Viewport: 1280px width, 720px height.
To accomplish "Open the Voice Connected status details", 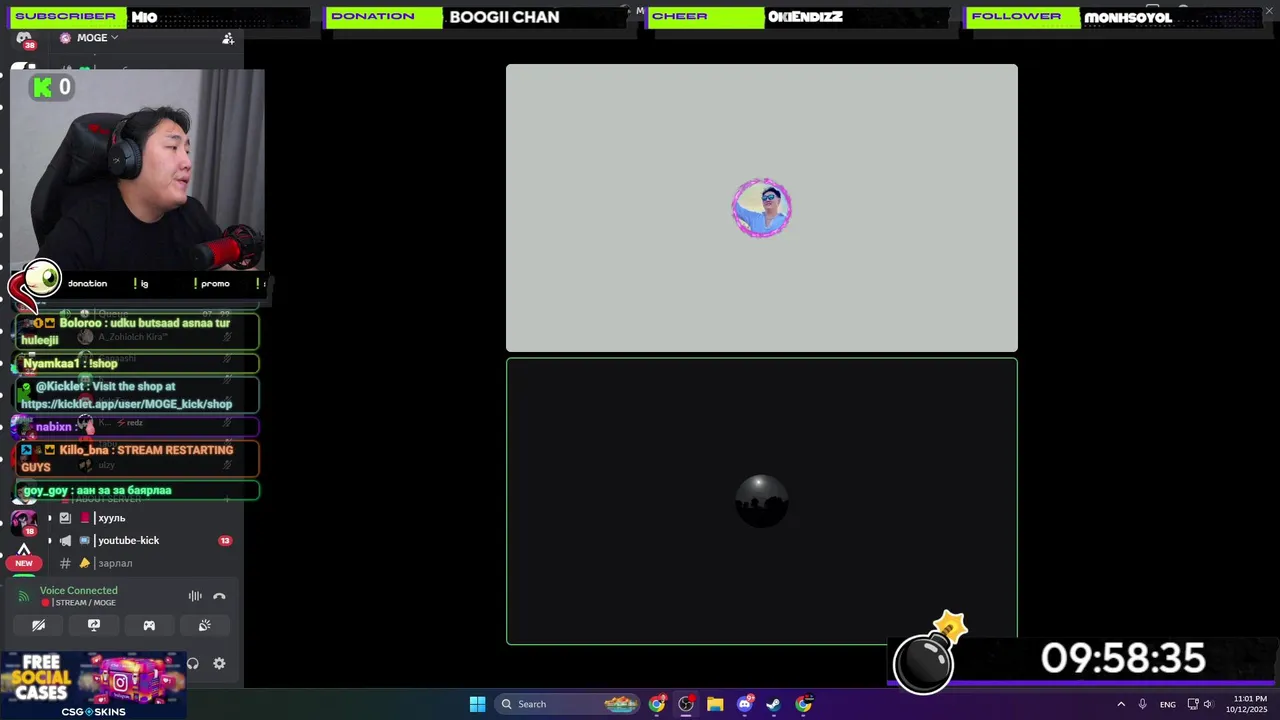I will tap(78, 590).
